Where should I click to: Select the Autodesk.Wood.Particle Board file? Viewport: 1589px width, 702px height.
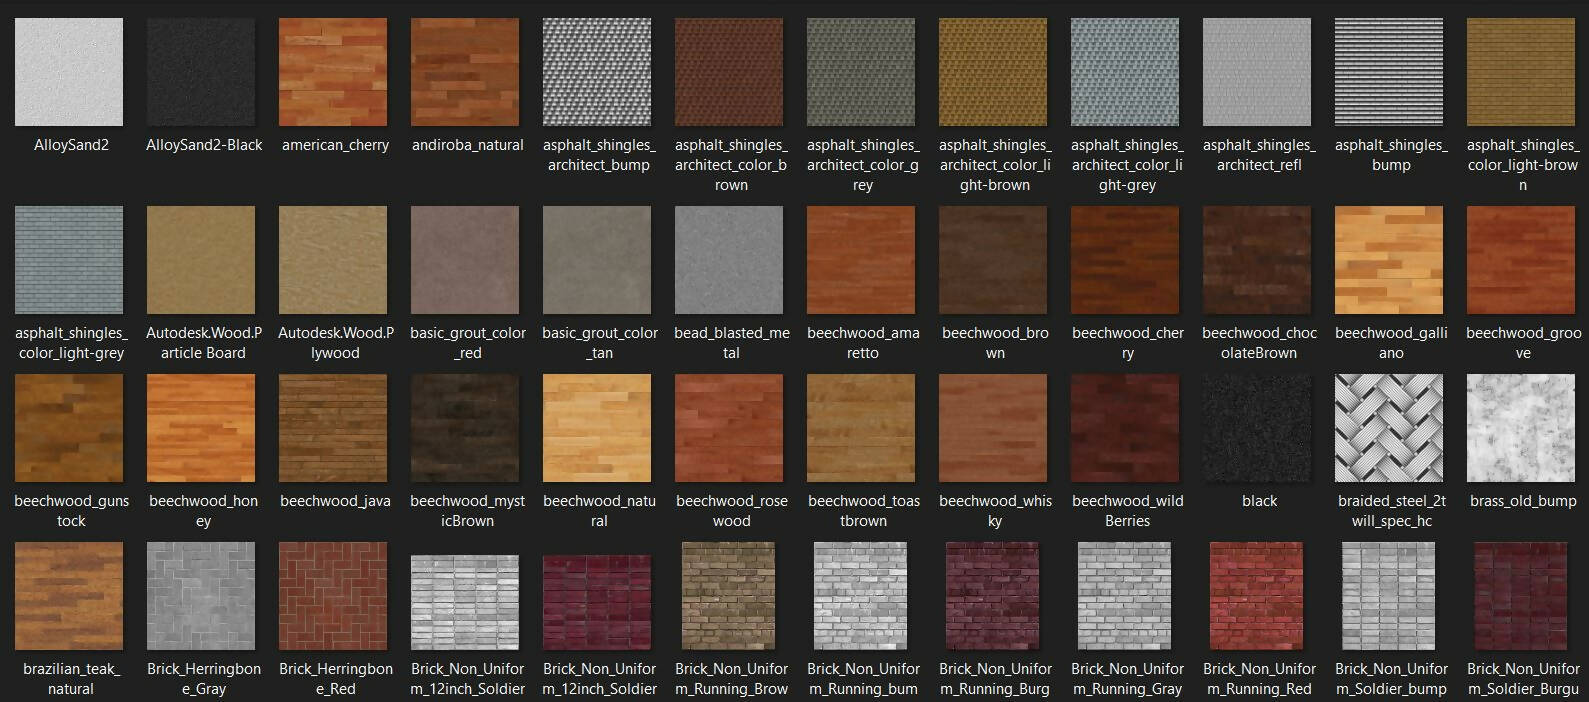click(x=201, y=260)
